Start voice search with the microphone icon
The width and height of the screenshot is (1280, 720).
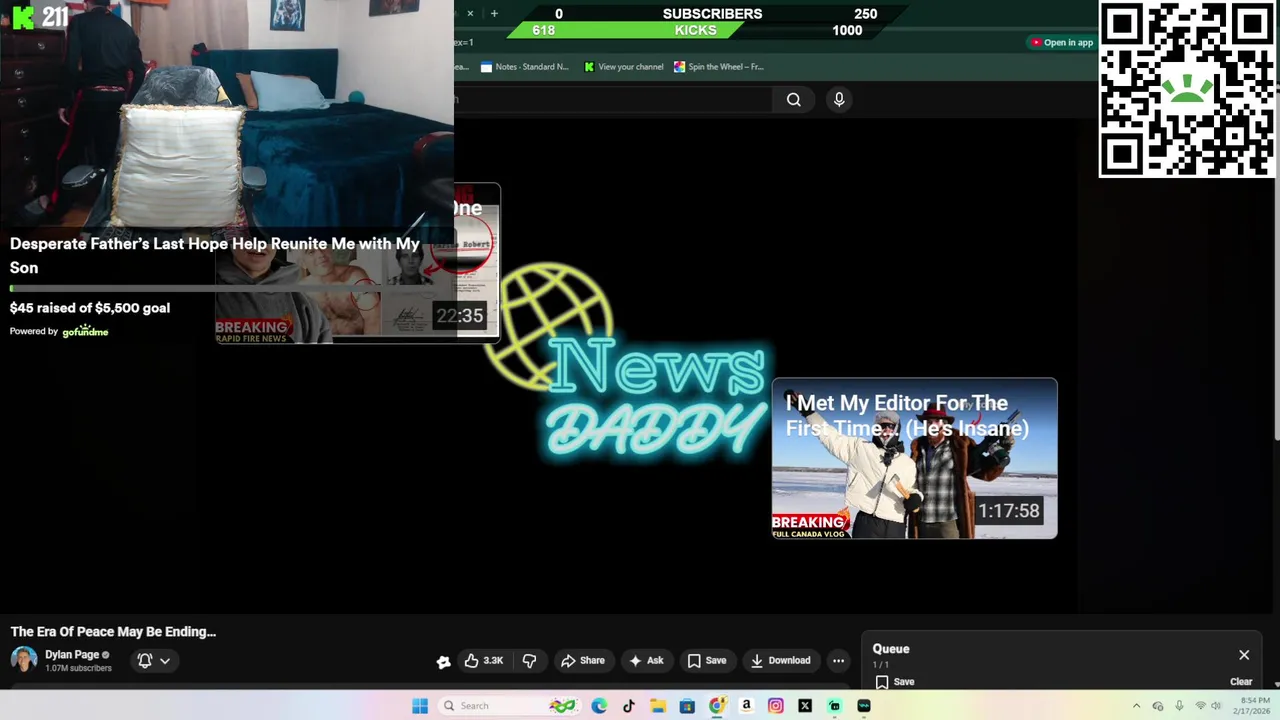839,99
